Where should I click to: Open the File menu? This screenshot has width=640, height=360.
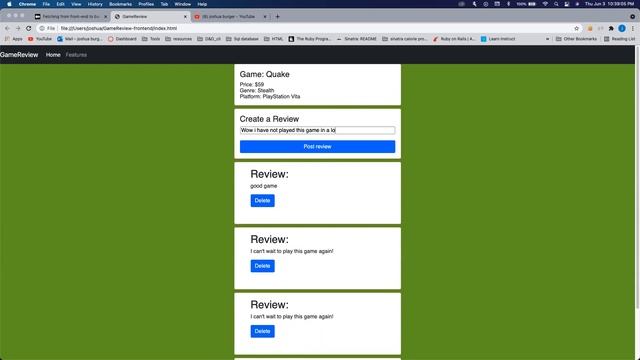46,4
